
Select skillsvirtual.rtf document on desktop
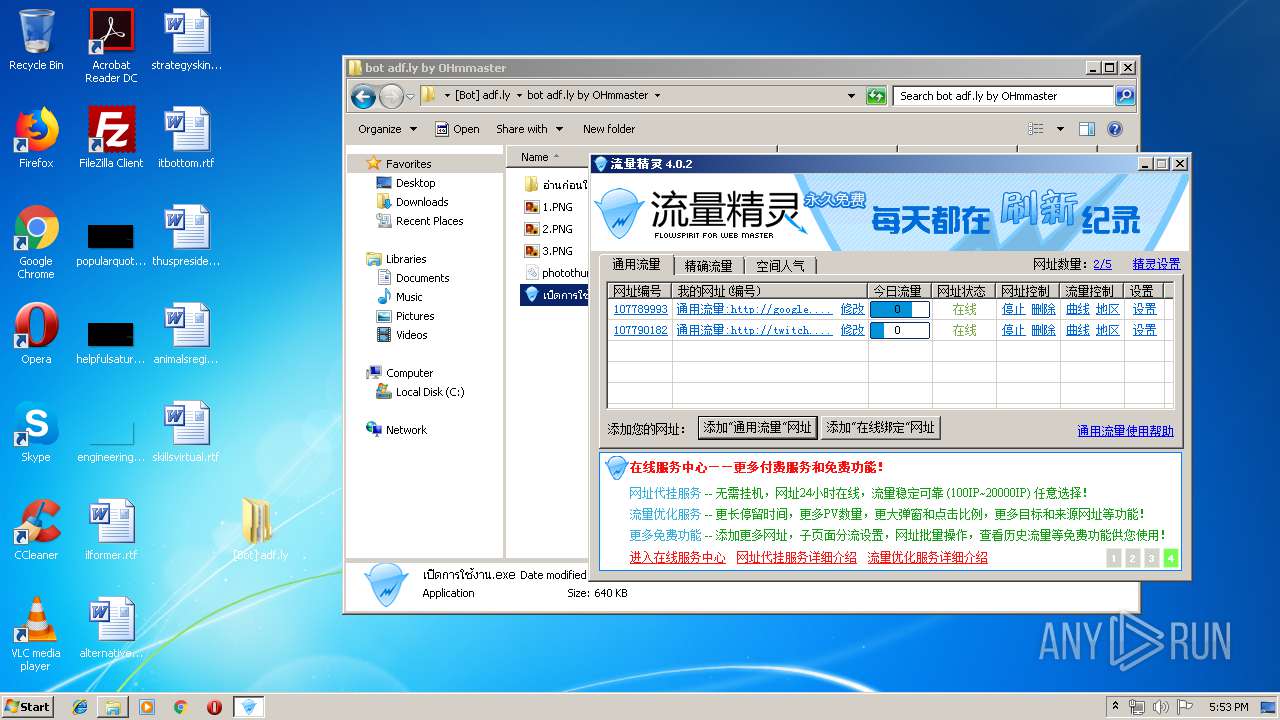click(x=186, y=431)
